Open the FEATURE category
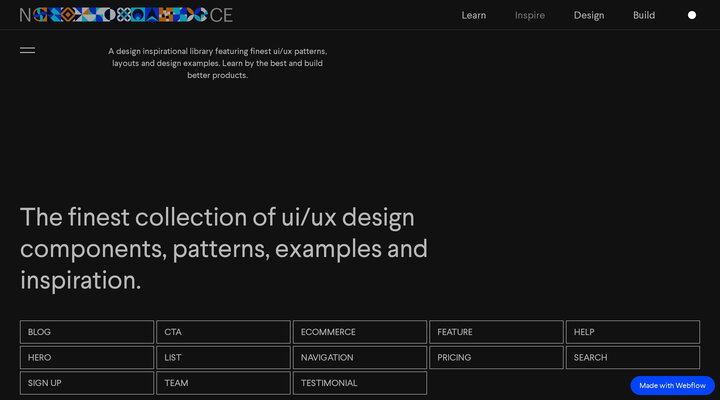 (x=496, y=332)
